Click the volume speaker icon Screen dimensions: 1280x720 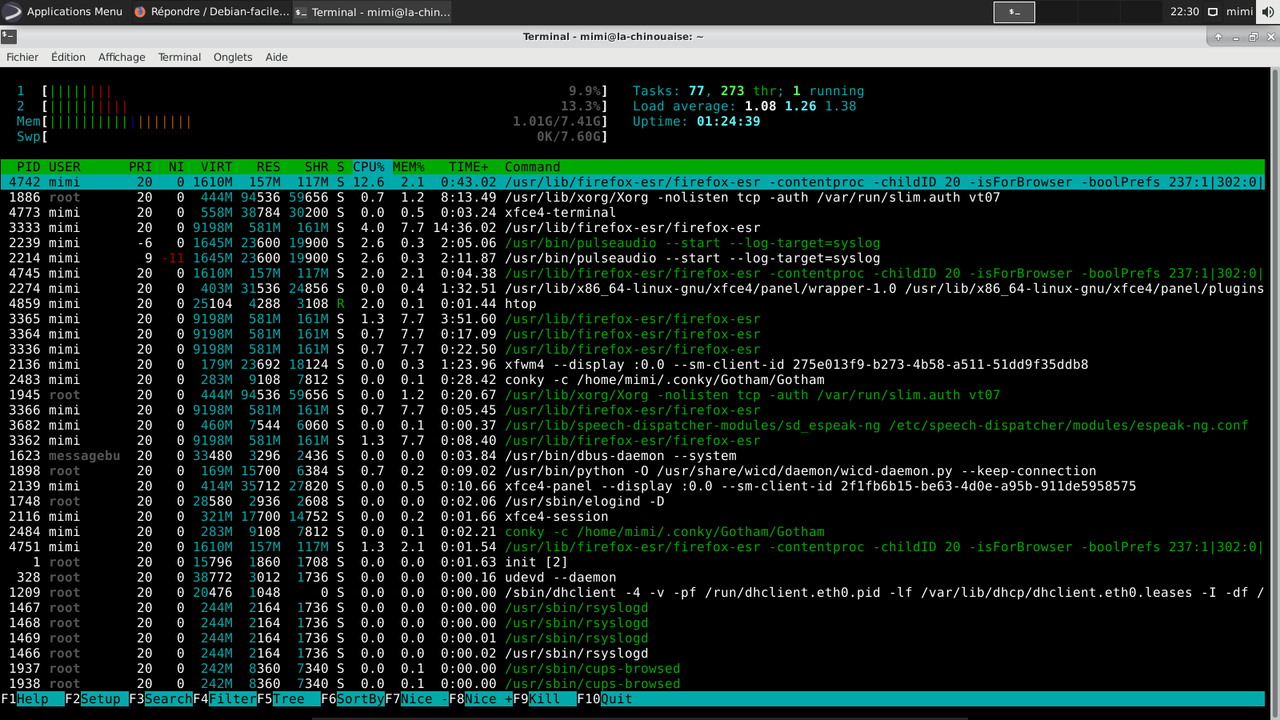pos(1268,12)
